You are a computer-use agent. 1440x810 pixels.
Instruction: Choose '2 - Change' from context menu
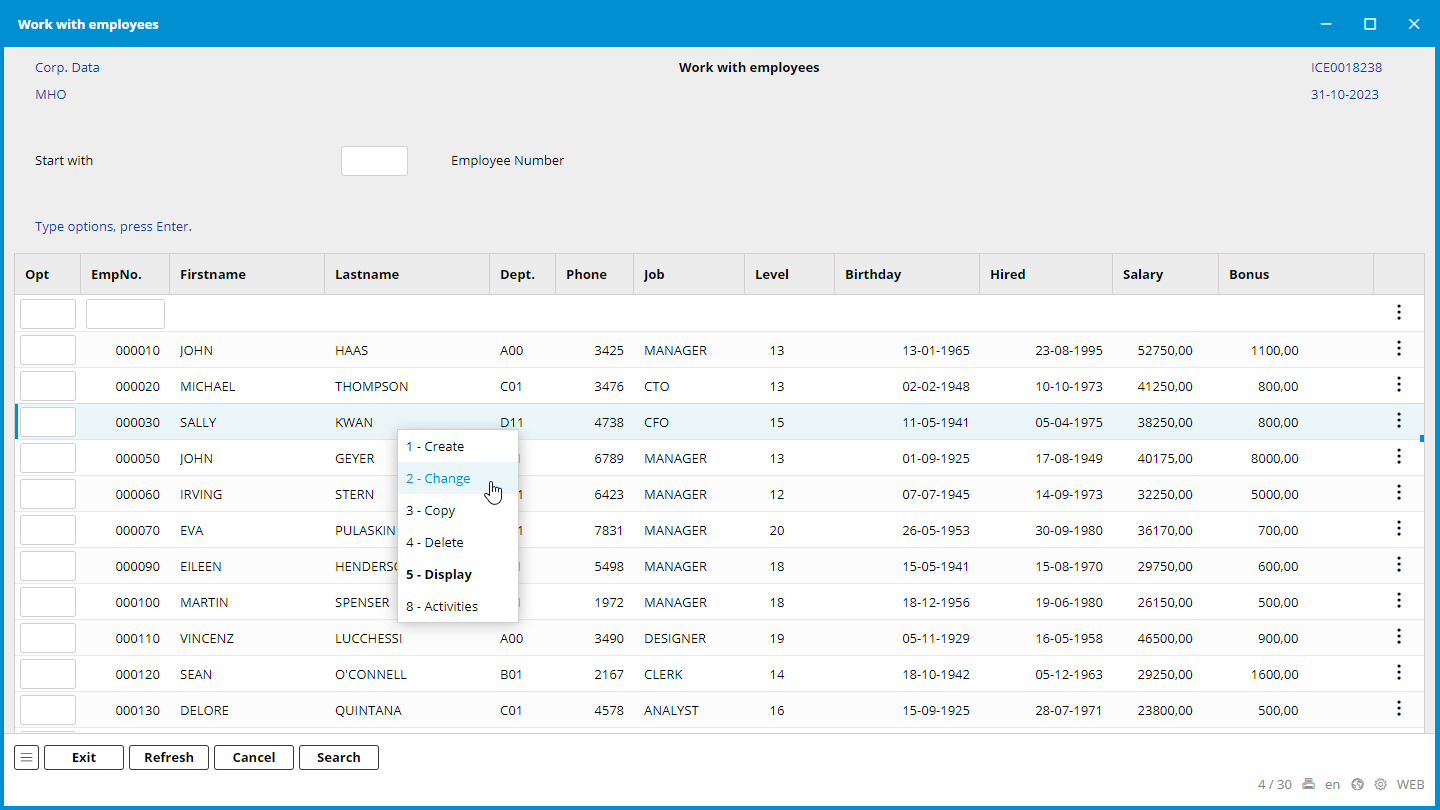pos(438,478)
